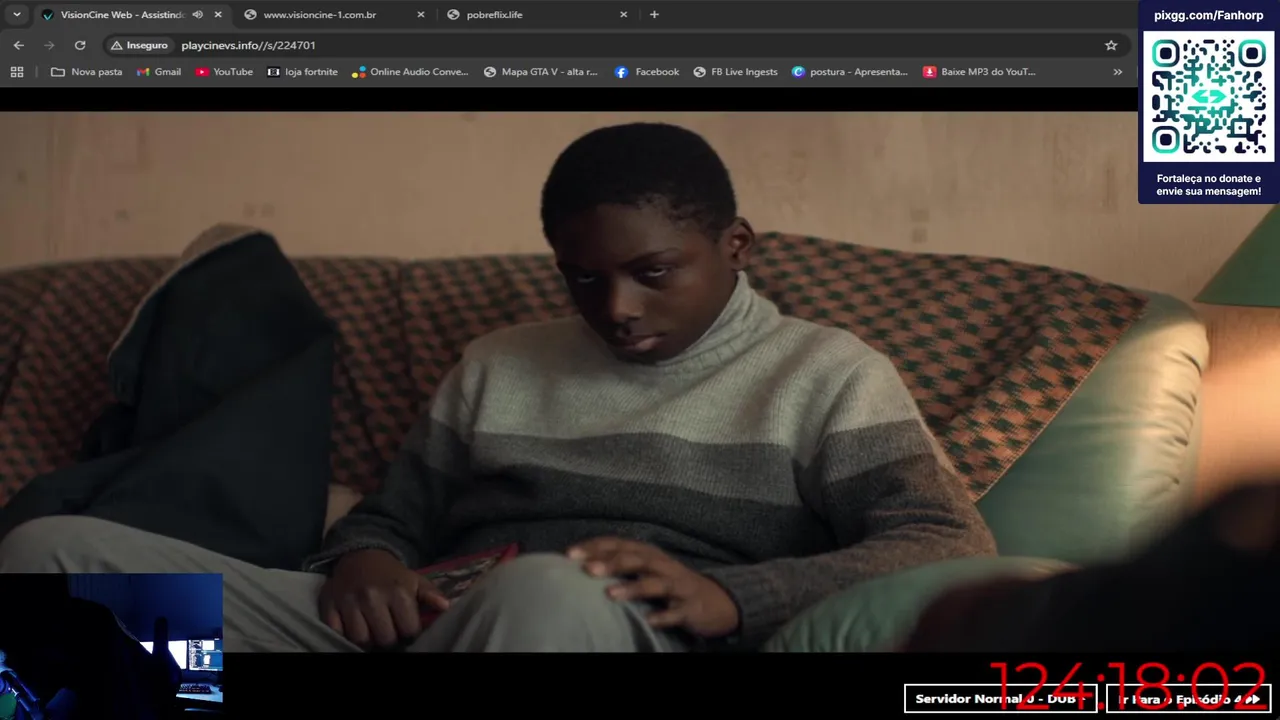The height and width of the screenshot is (720, 1280).
Task: Open the Nova pasta bookmark folder
Action: (86, 72)
